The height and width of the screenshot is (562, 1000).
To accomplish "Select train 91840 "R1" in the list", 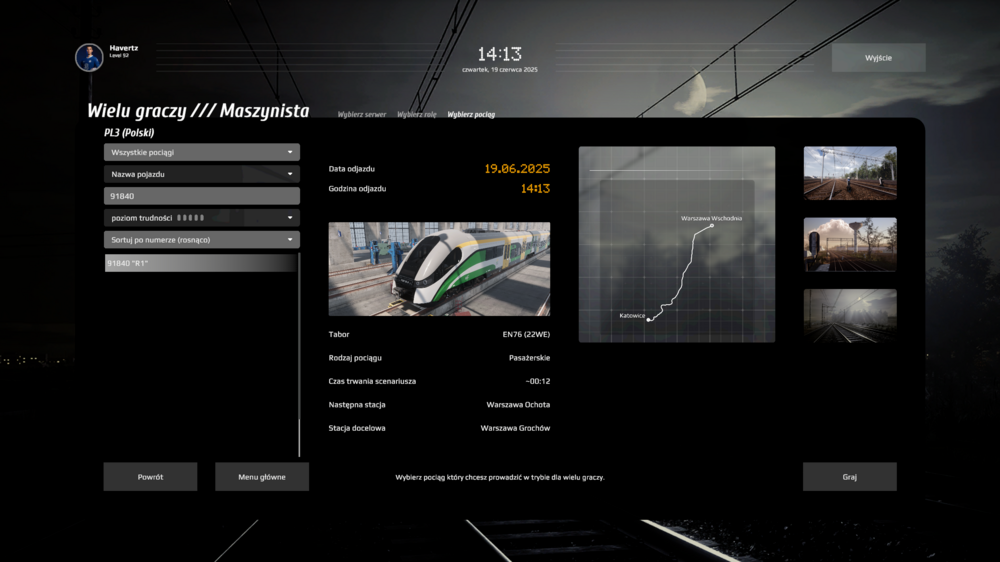I will [x=201, y=263].
